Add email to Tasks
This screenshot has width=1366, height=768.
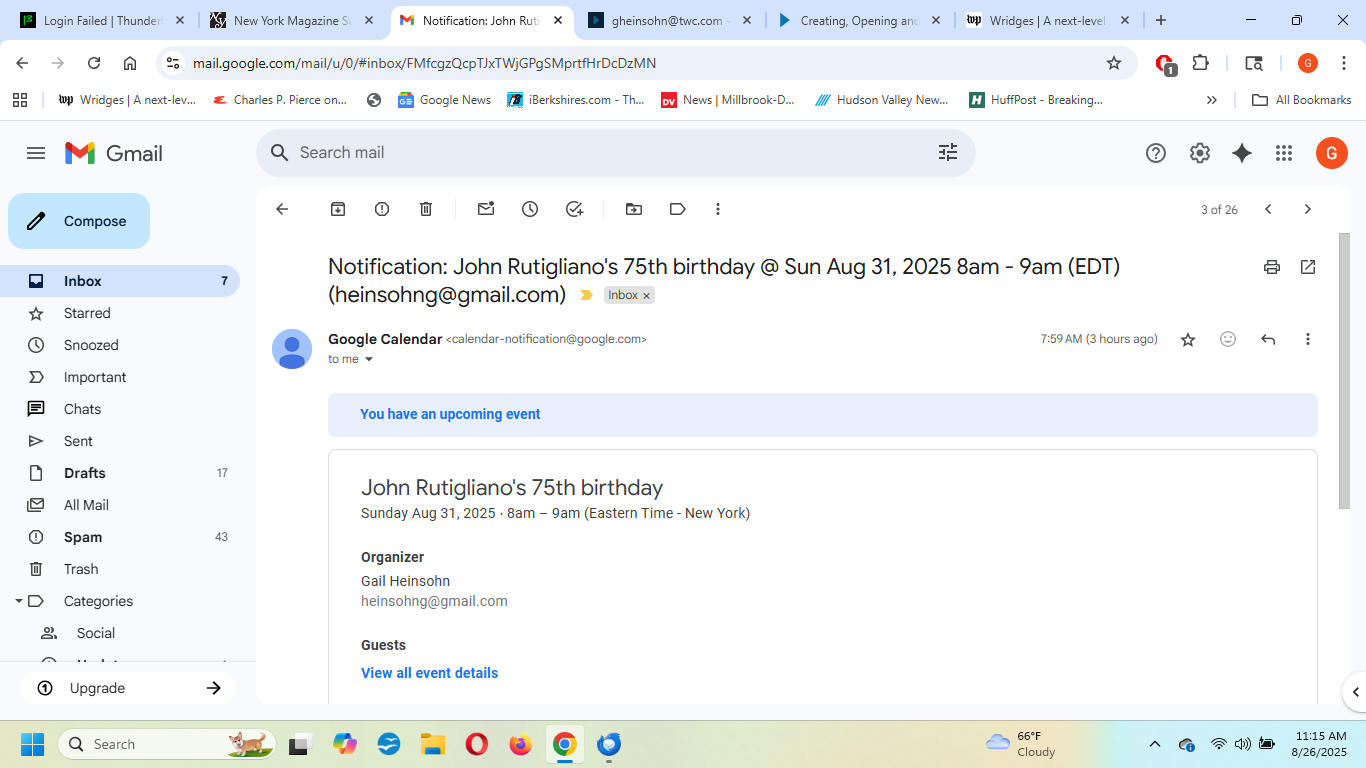click(574, 209)
